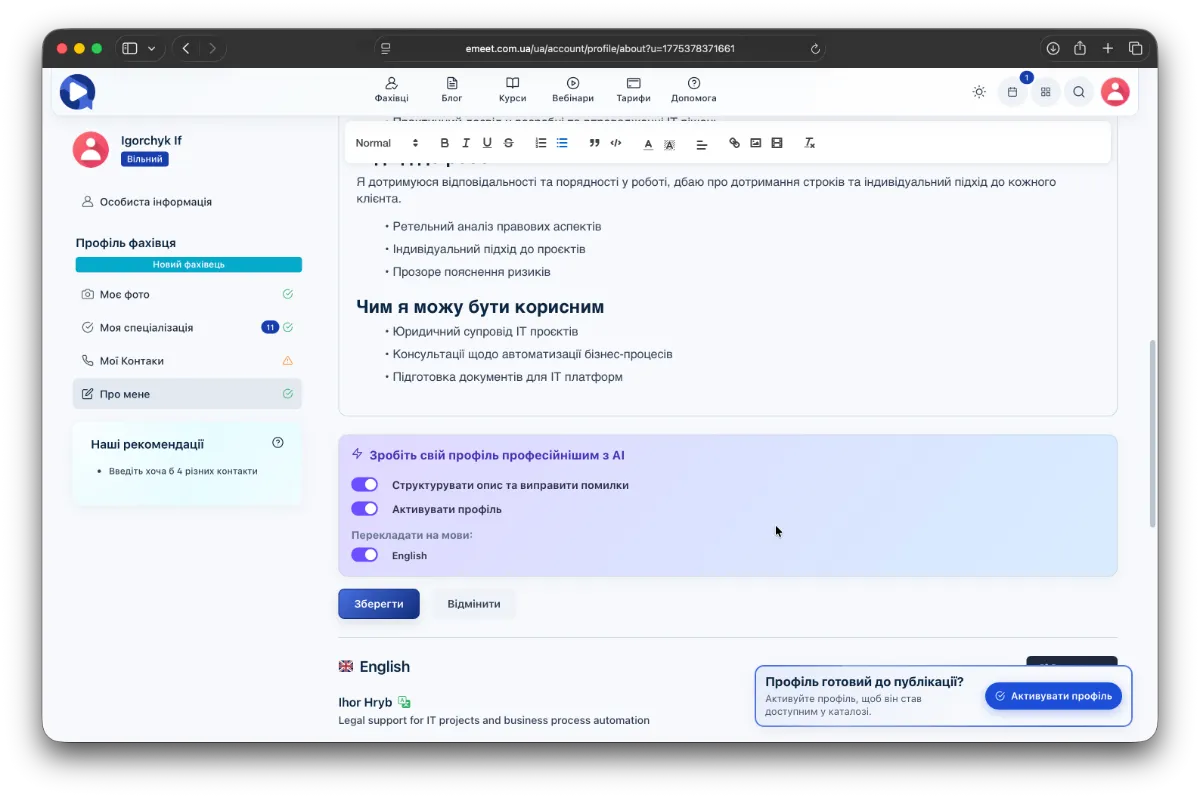The image size is (1200, 798).
Task: Open the Normal heading style dropdown
Action: coord(384,143)
